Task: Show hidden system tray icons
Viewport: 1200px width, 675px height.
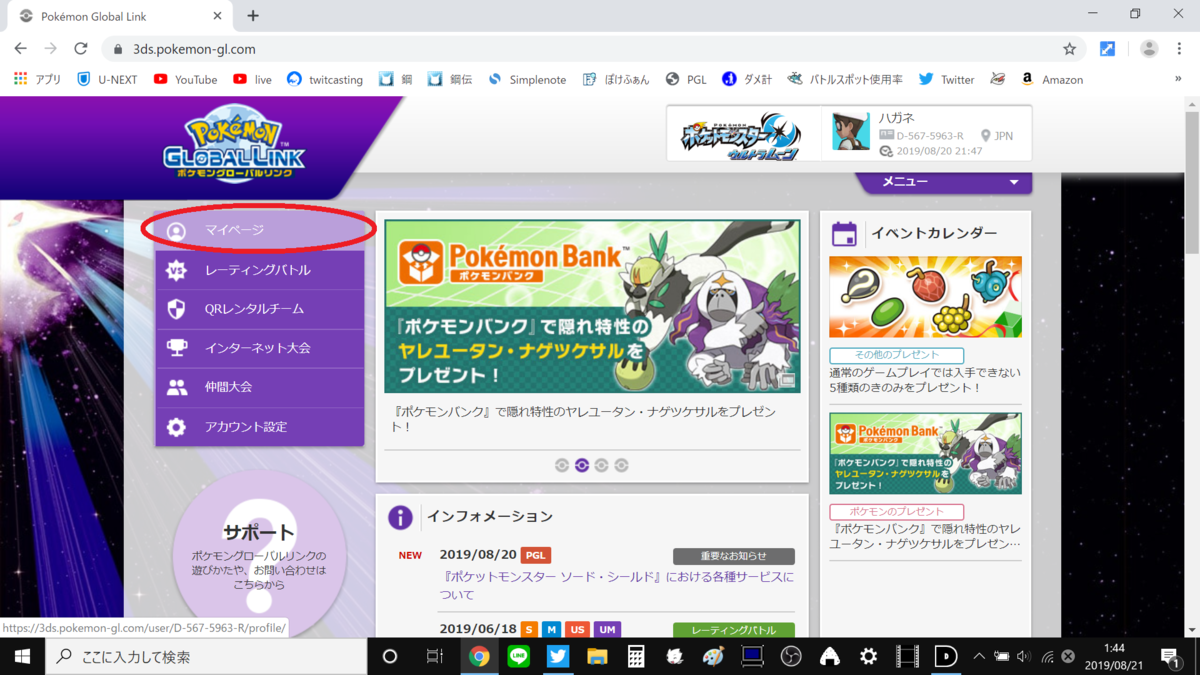Action: (x=979, y=656)
